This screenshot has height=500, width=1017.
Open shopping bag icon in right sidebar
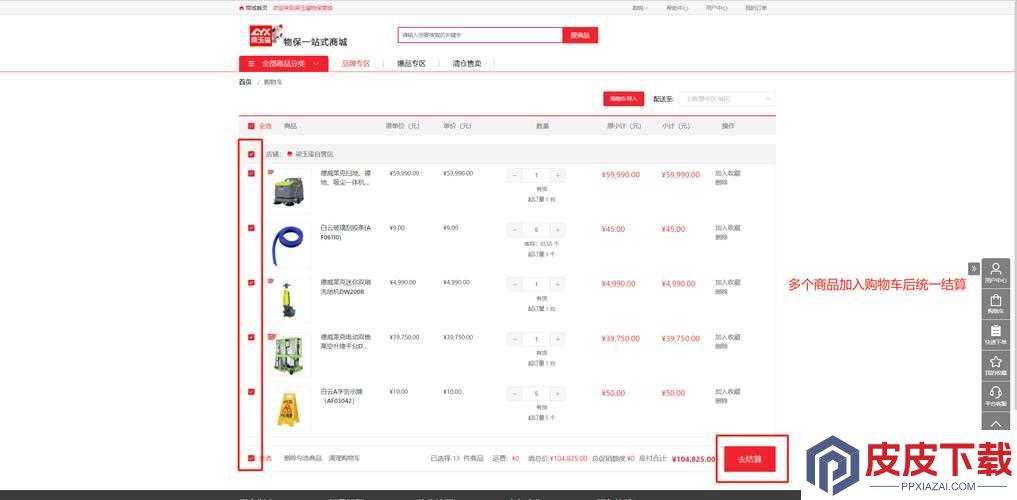point(996,304)
